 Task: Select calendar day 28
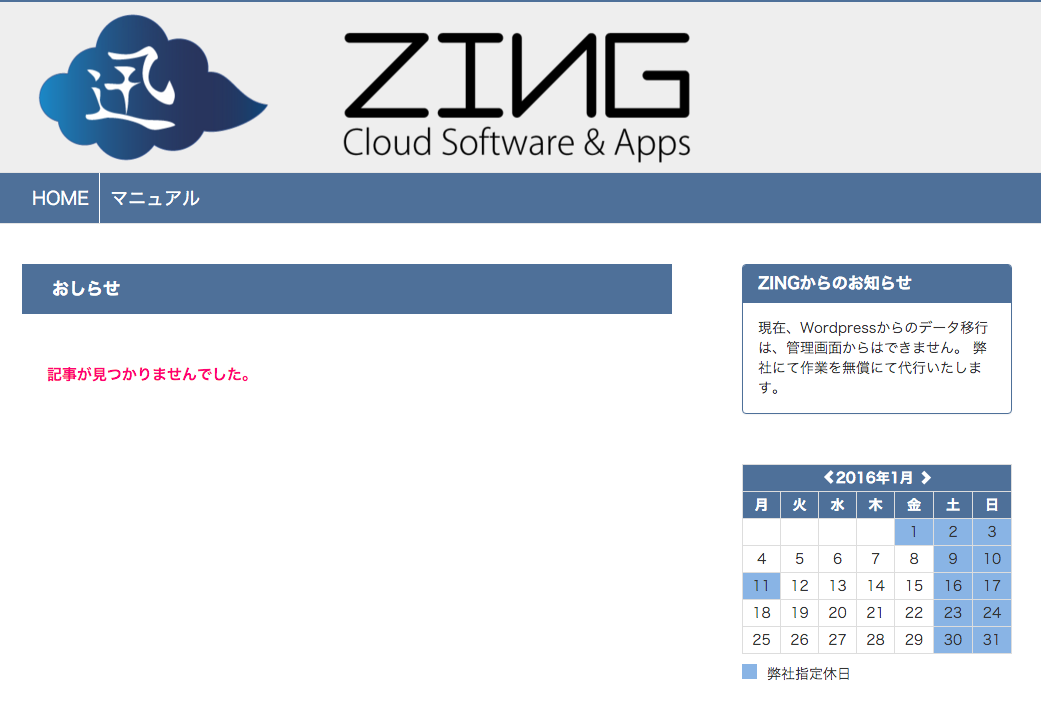(x=876, y=640)
